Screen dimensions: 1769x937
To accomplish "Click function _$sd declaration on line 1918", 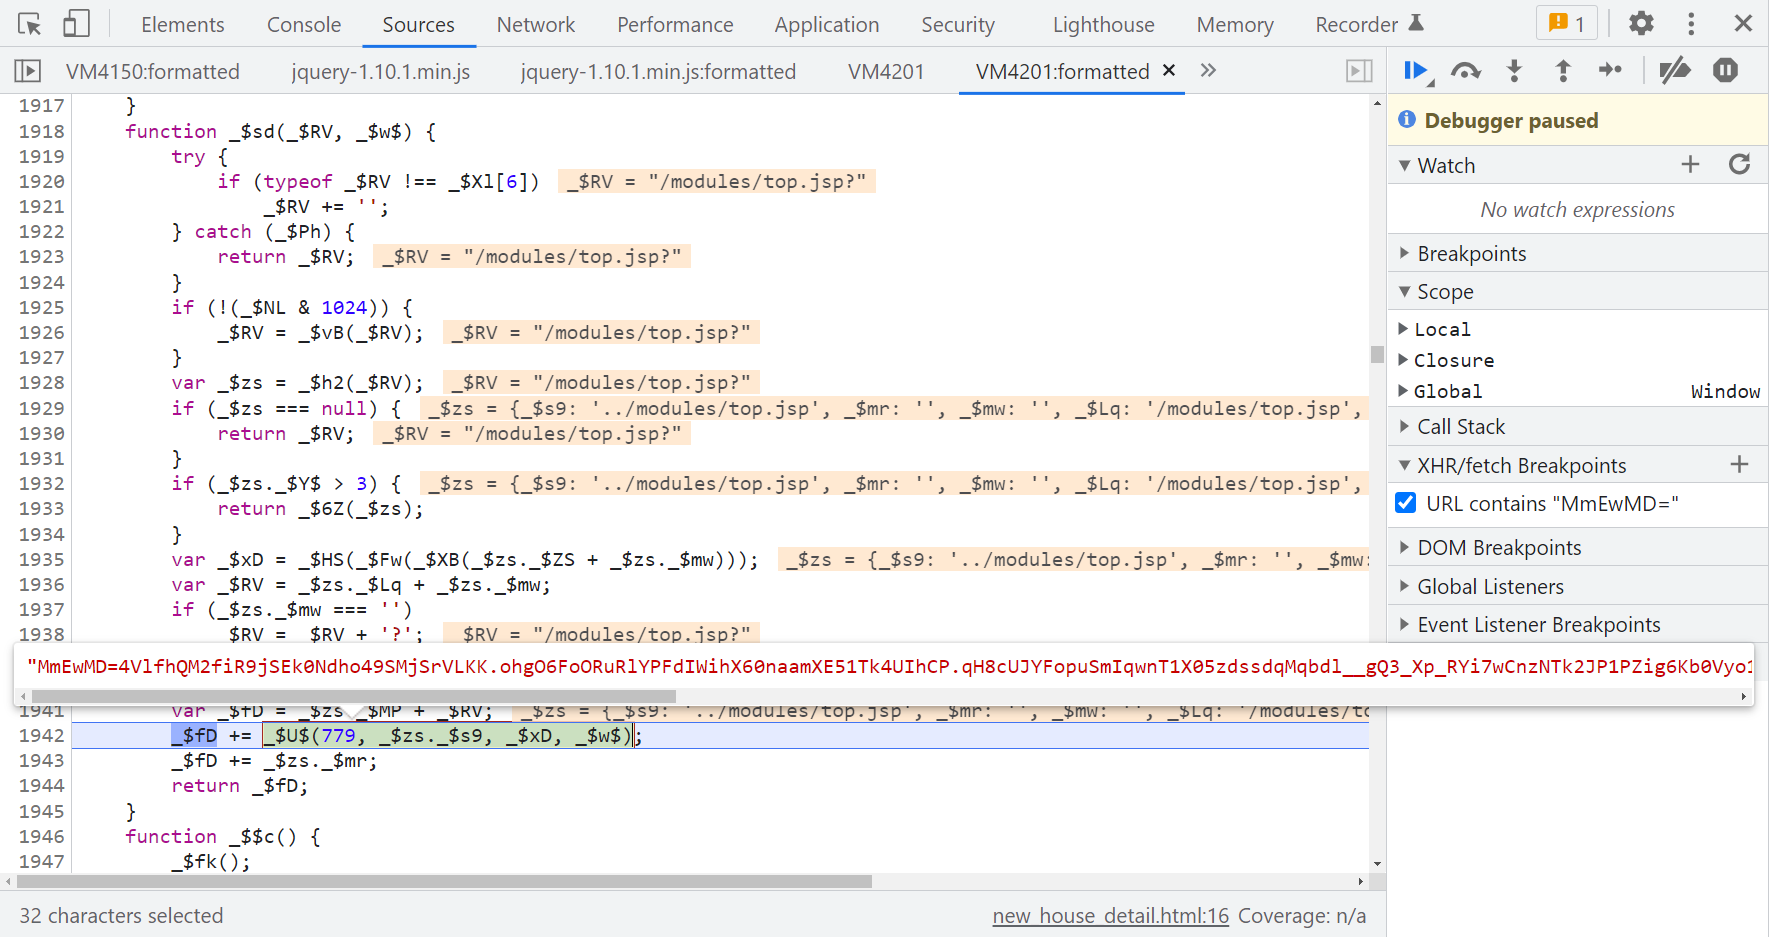I will pyautogui.click(x=280, y=132).
